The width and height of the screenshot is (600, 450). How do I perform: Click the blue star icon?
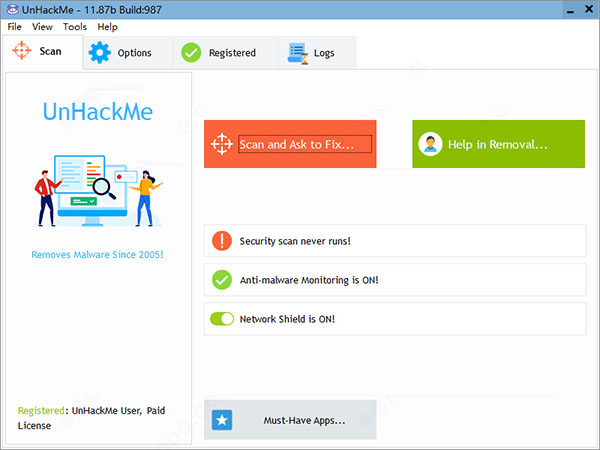(x=222, y=420)
